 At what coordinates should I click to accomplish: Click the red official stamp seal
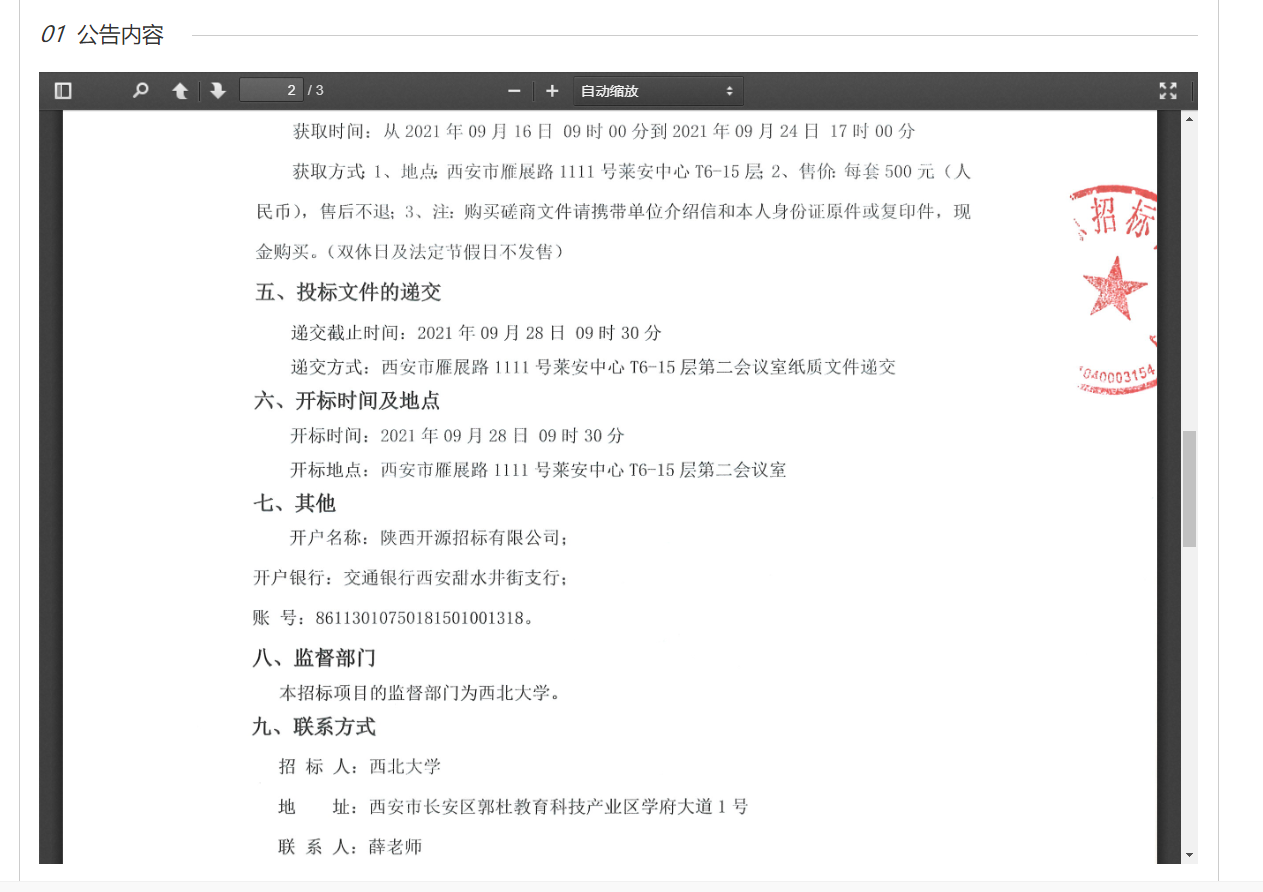[1115, 290]
